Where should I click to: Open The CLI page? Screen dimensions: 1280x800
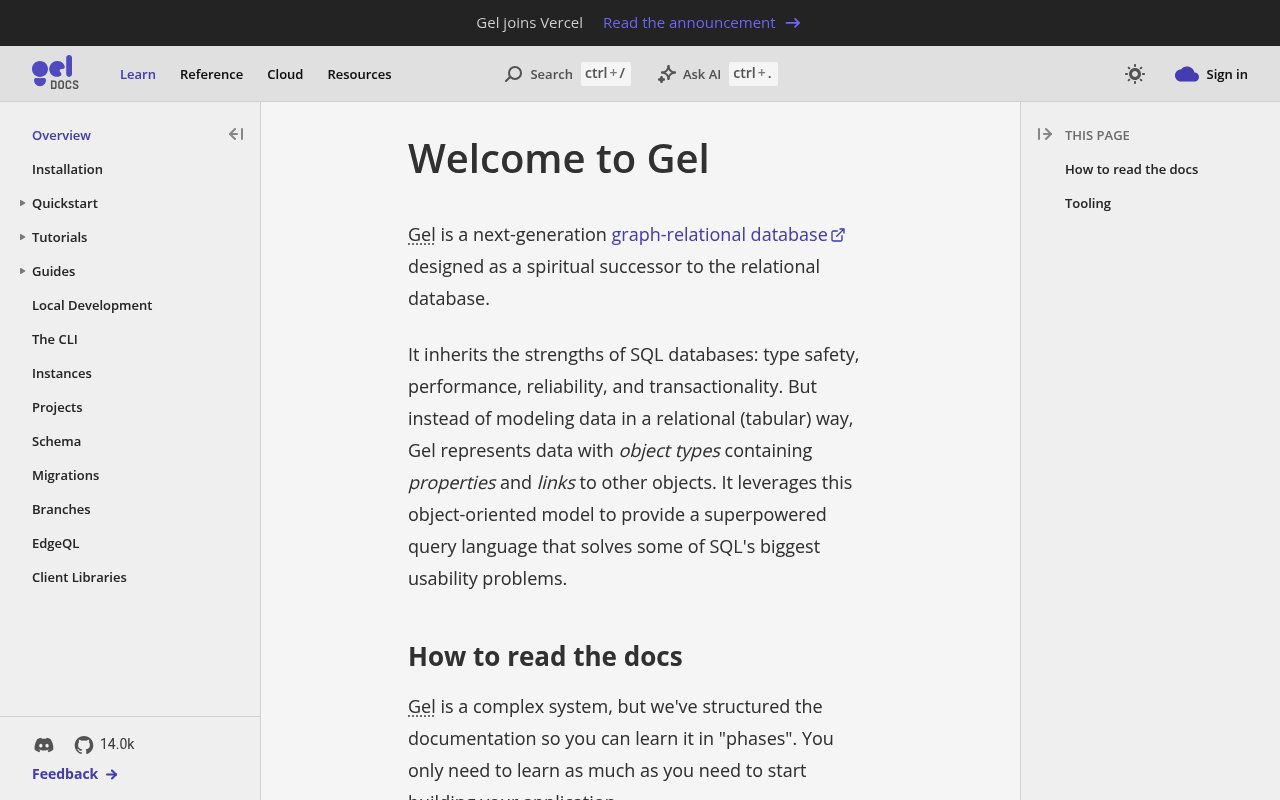55,339
